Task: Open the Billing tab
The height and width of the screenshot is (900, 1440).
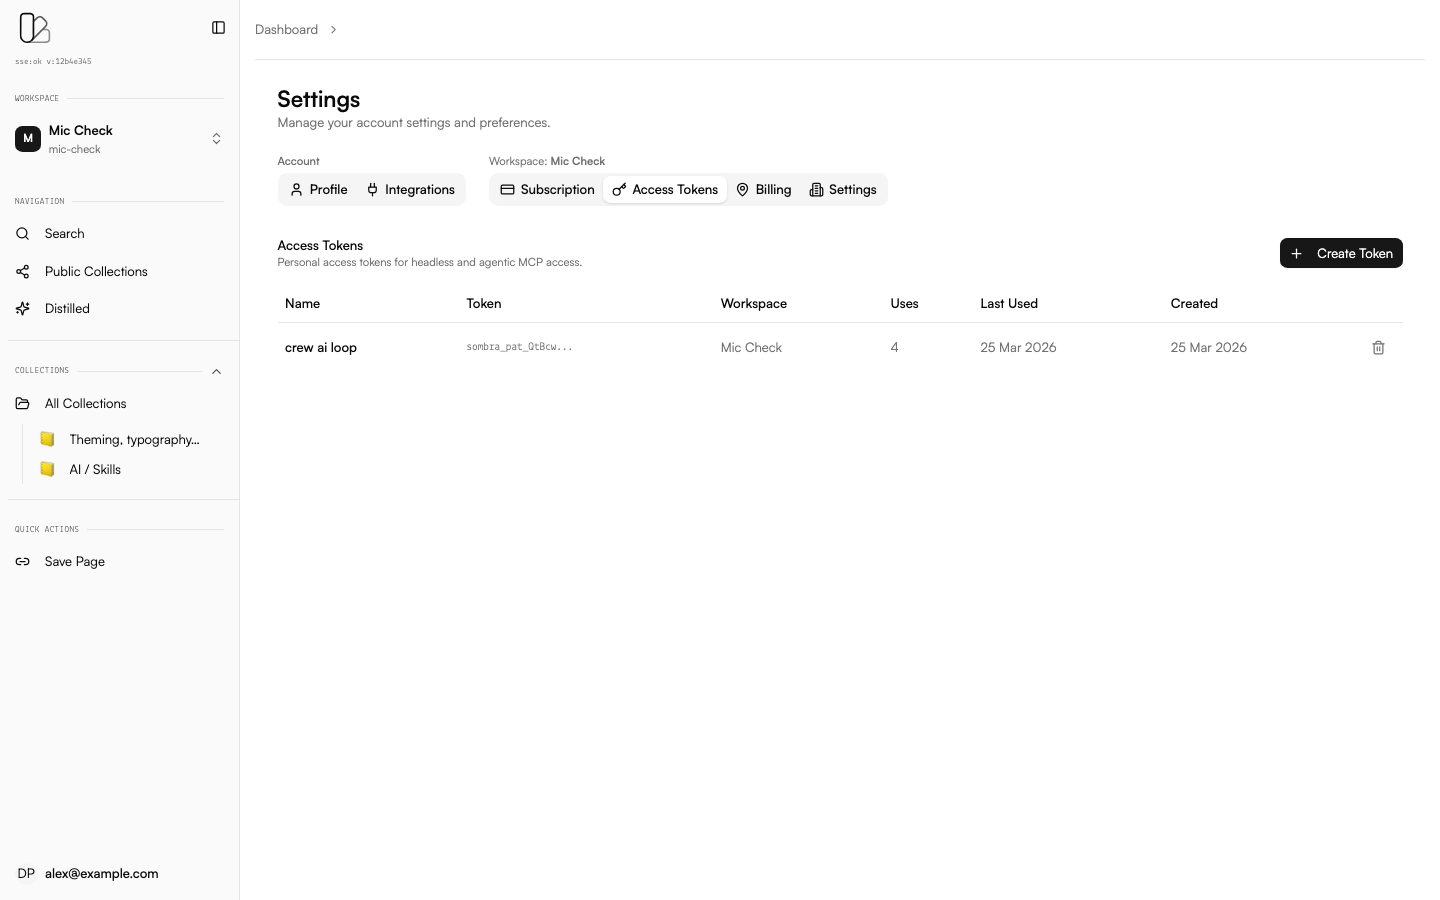Action: click(763, 189)
